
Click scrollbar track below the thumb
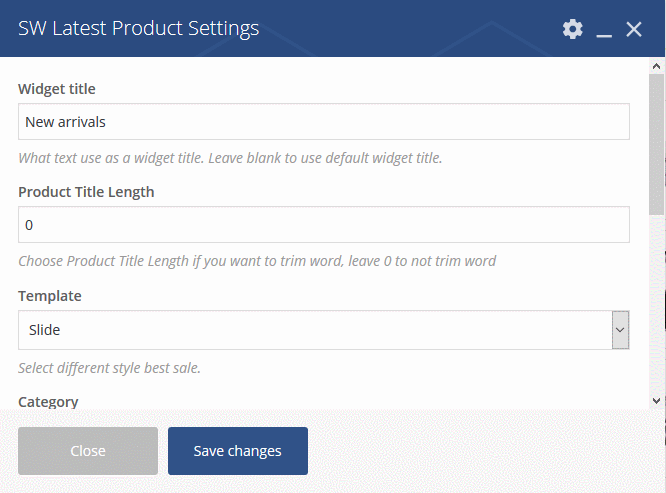pyautogui.click(x=656, y=300)
